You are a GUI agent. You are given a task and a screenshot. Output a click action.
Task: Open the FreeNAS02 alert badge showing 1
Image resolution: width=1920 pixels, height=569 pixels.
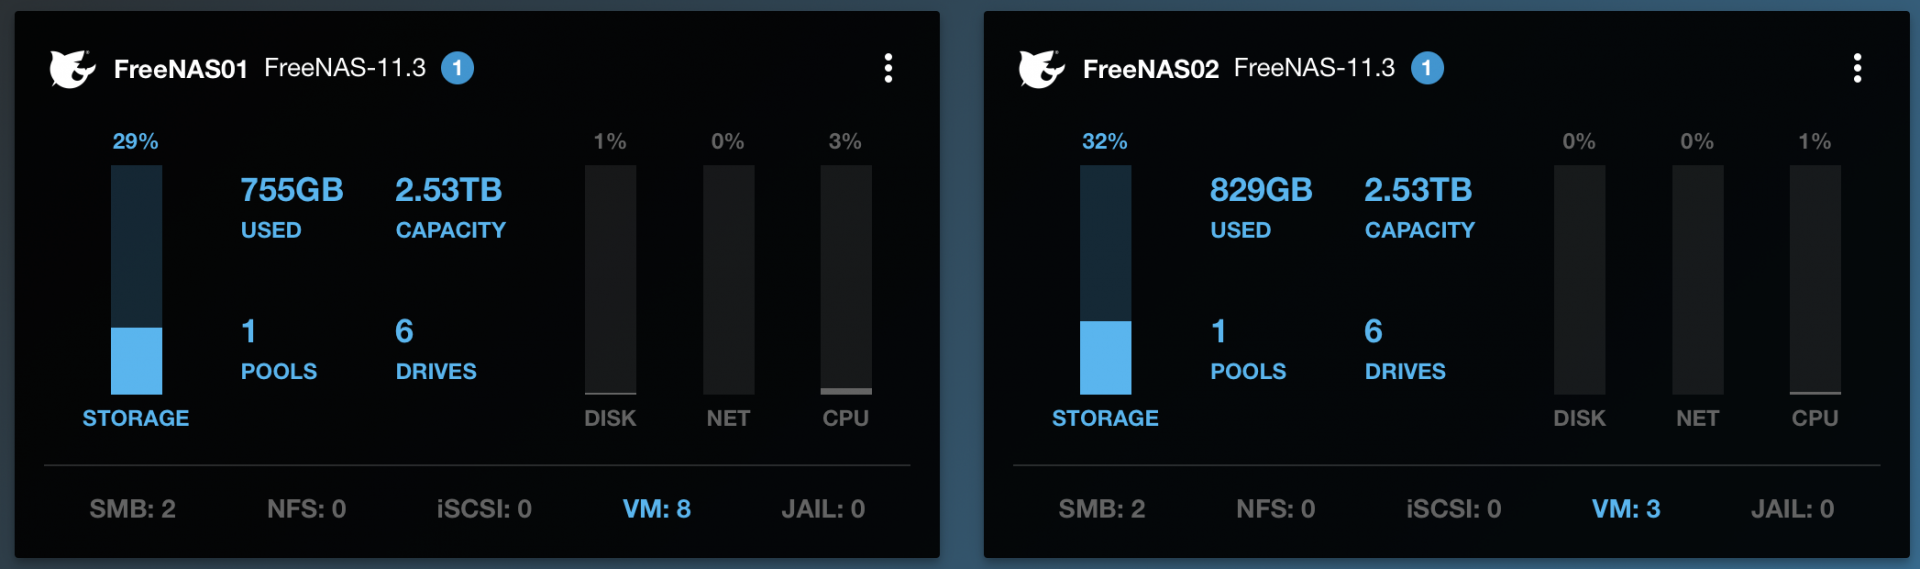1427,68
